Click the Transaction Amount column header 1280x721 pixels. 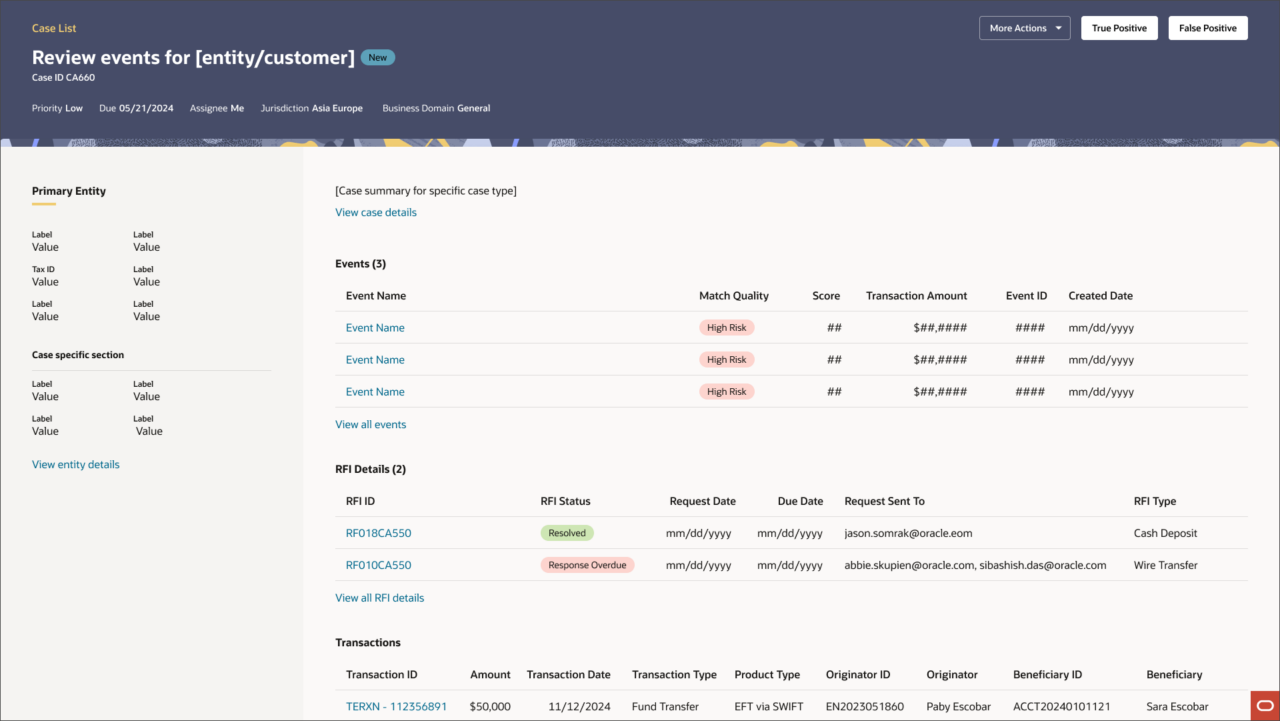pyautogui.click(x=917, y=296)
